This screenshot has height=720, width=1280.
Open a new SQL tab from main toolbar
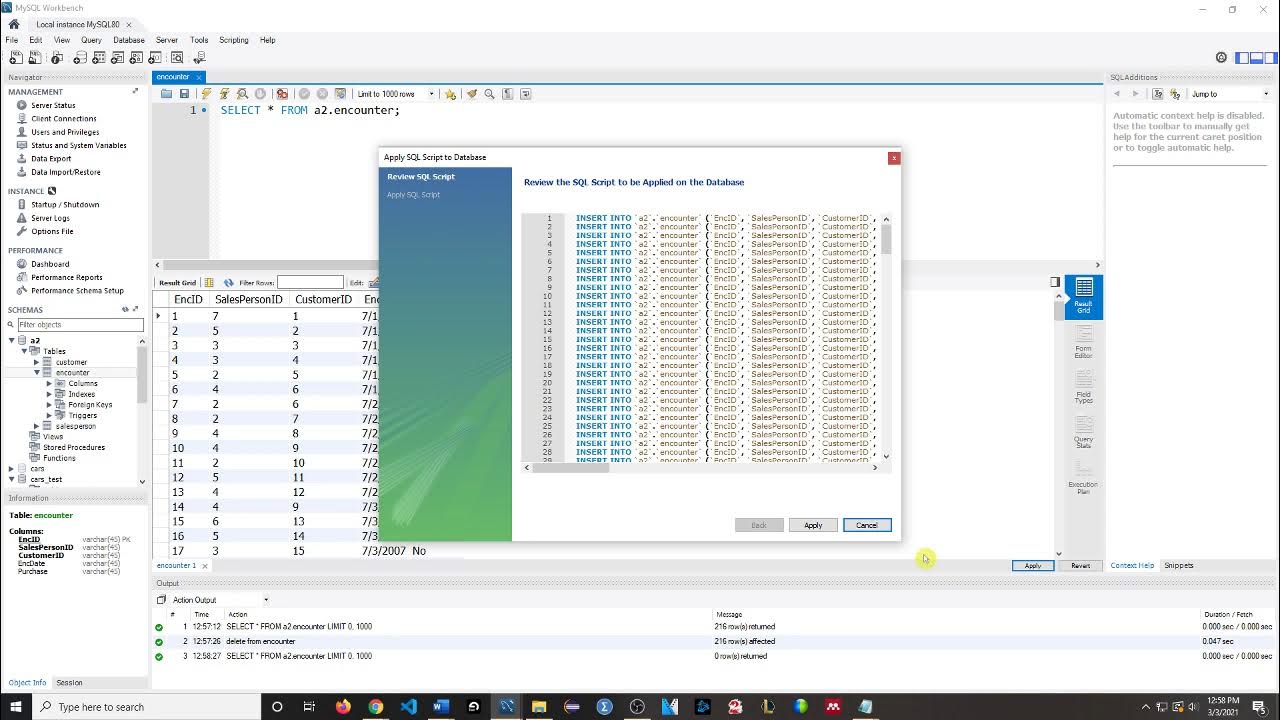(15, 58)
